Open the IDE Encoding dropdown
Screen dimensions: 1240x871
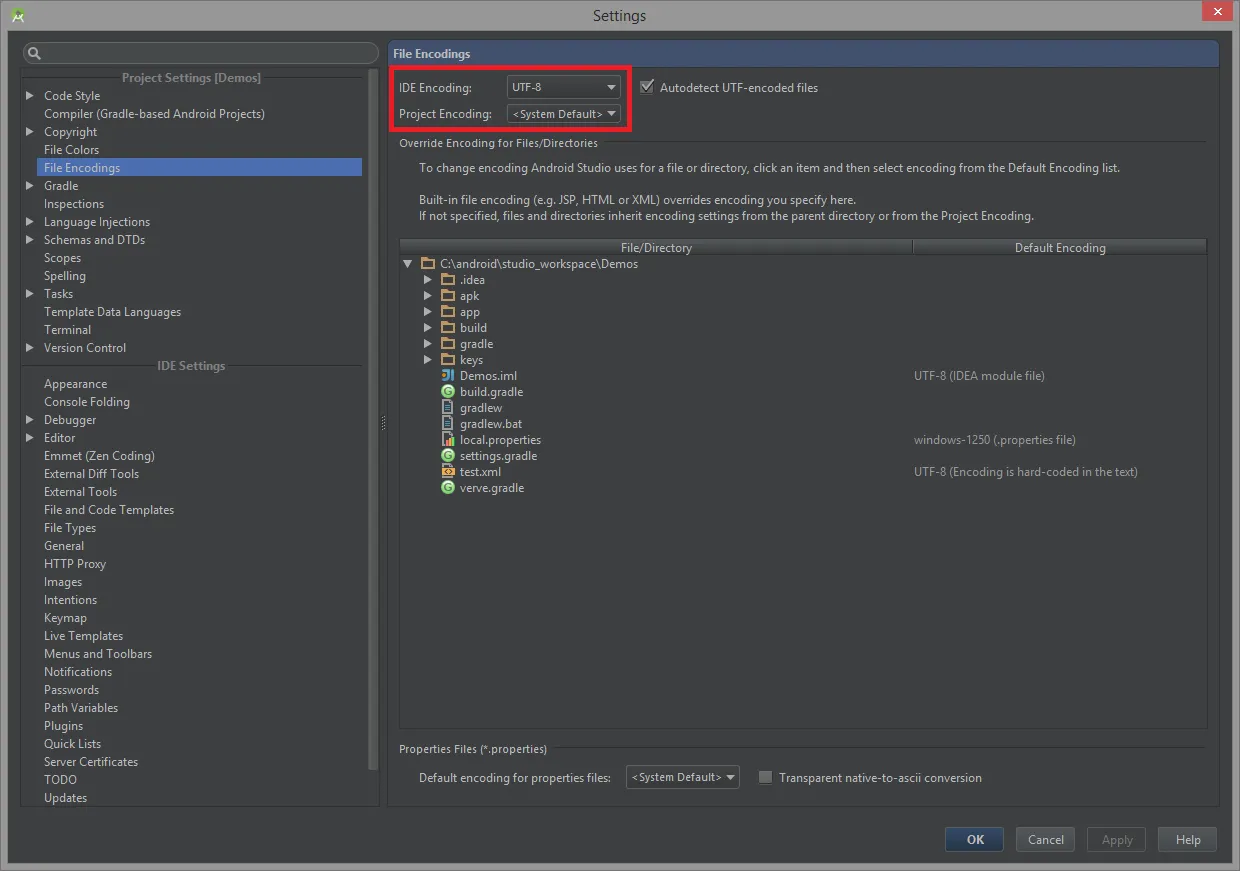[x=564, y=87]
